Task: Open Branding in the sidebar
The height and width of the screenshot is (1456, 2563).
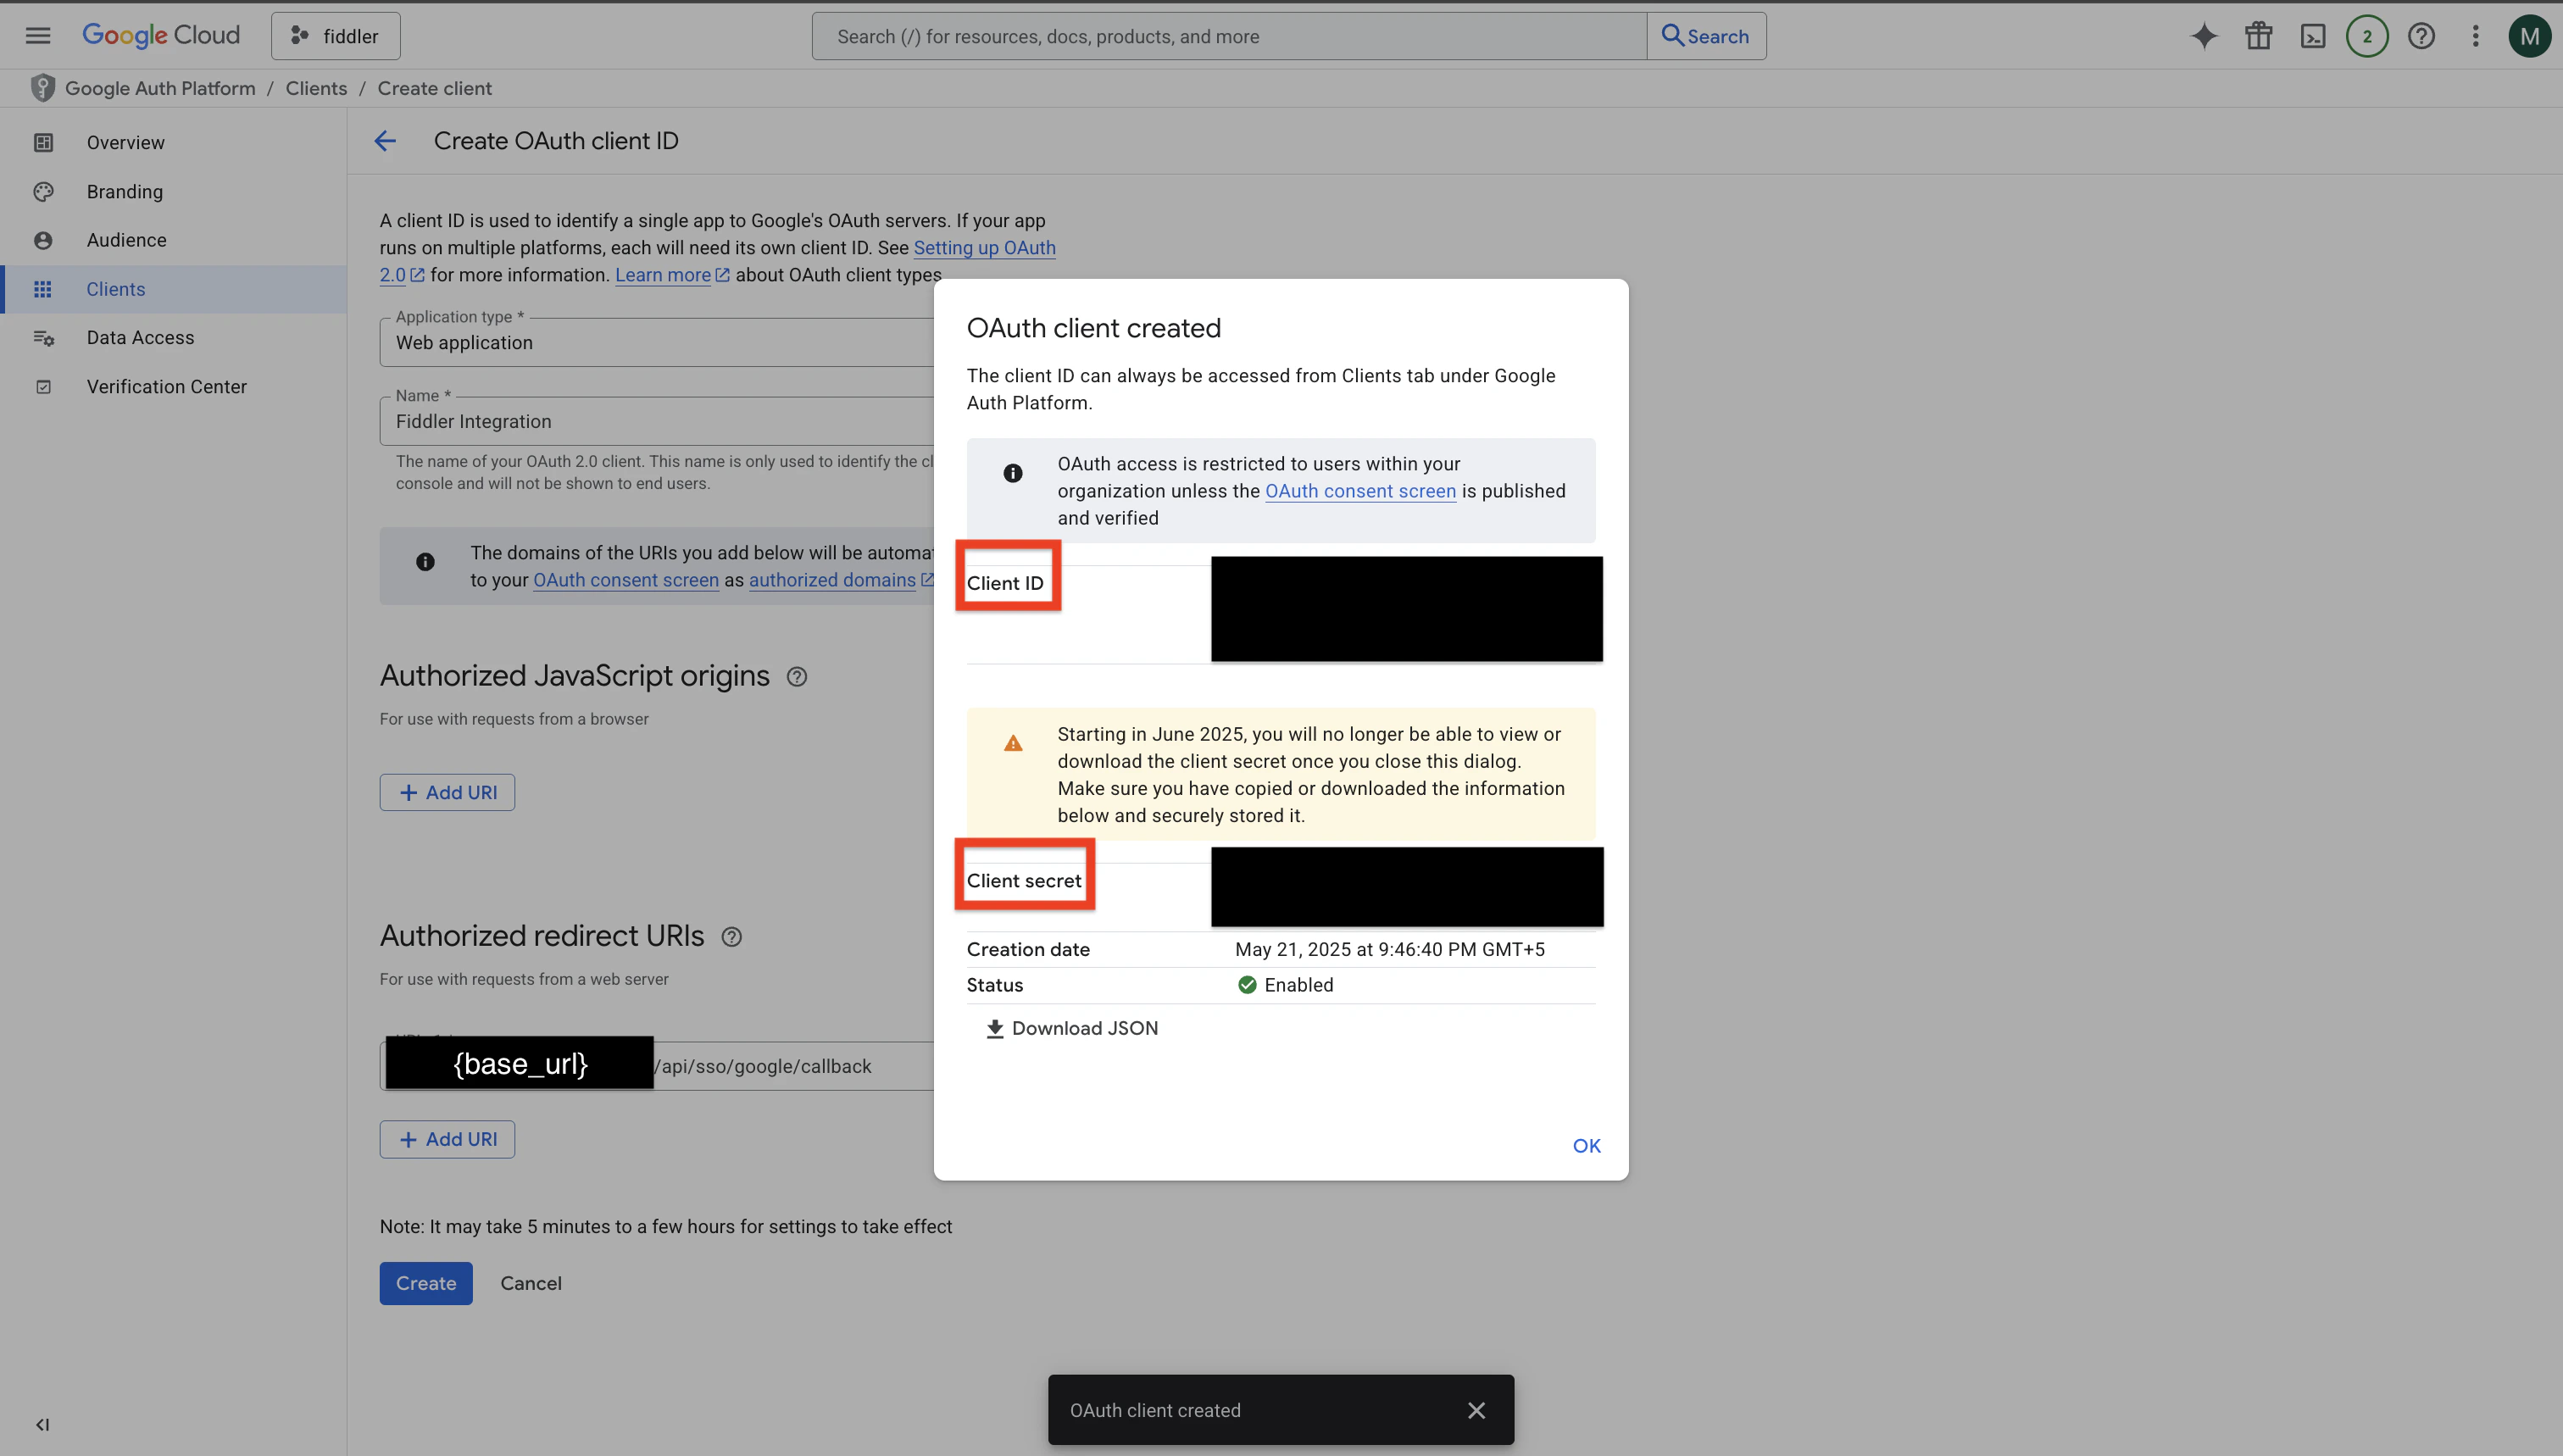Action: tap(174, 192)
